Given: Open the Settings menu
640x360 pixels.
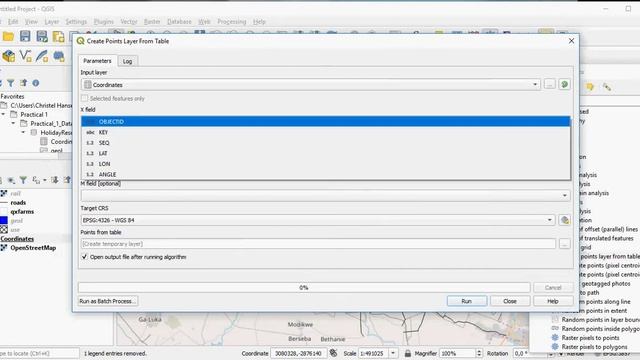Looking at the screenshot, I should pyautogui.click(x=76, y=22).
